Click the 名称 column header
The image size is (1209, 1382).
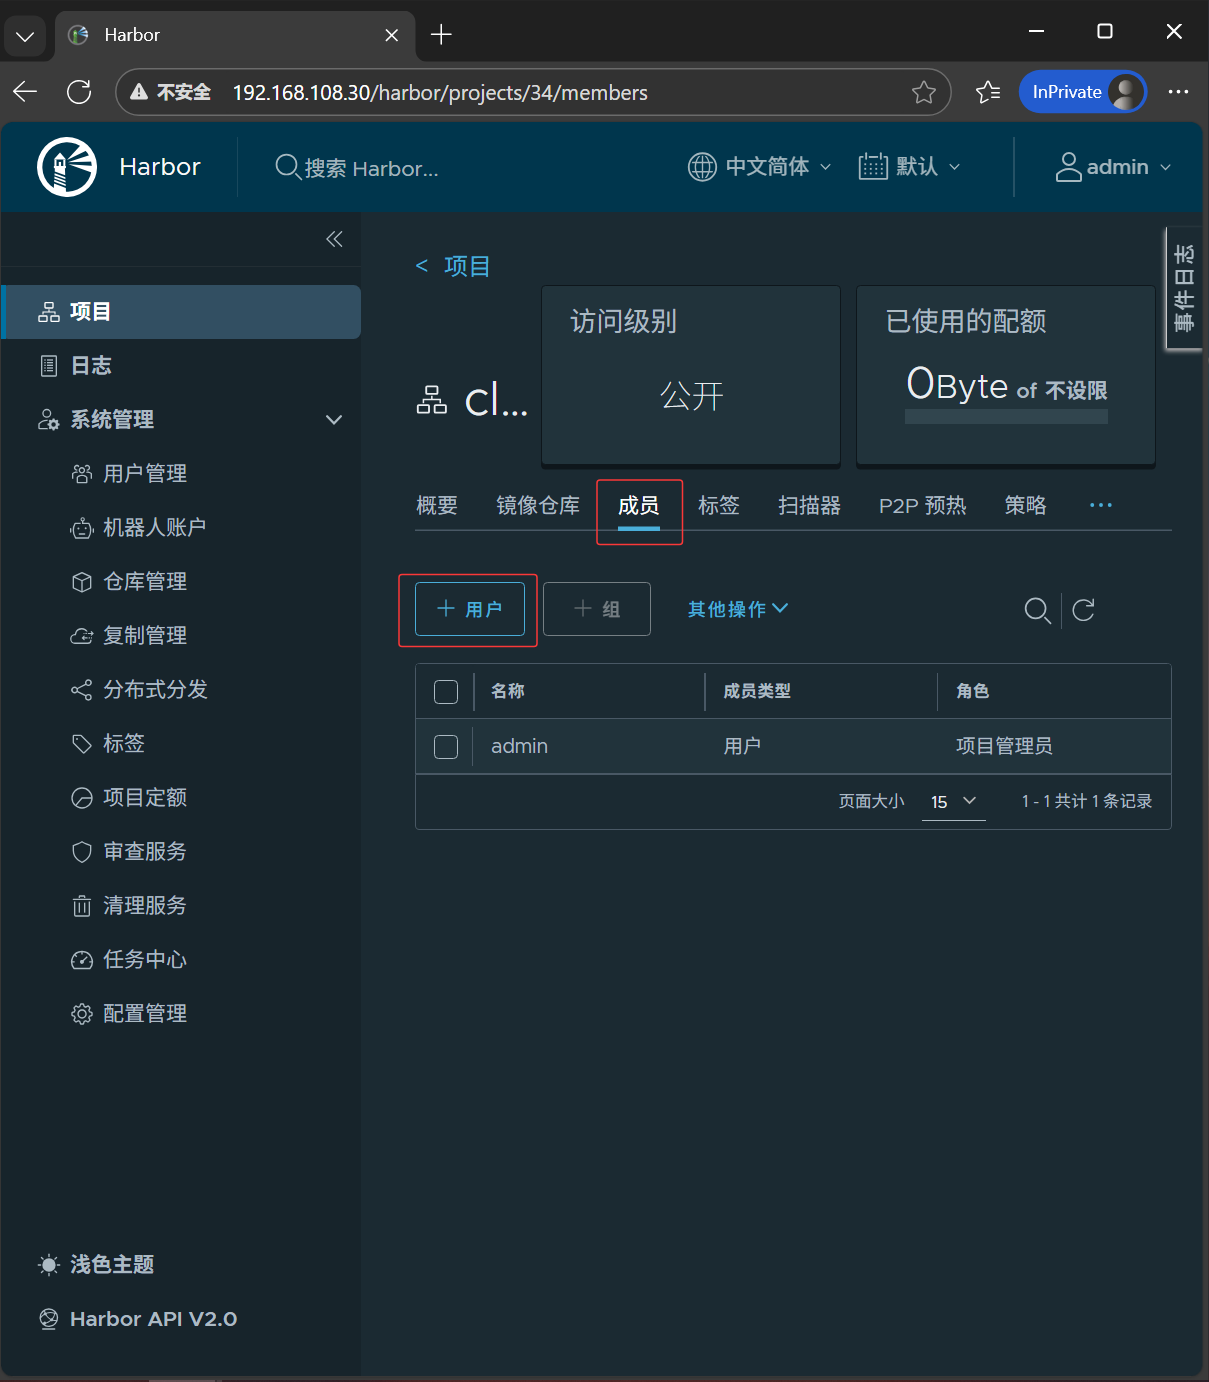(508, 691)
